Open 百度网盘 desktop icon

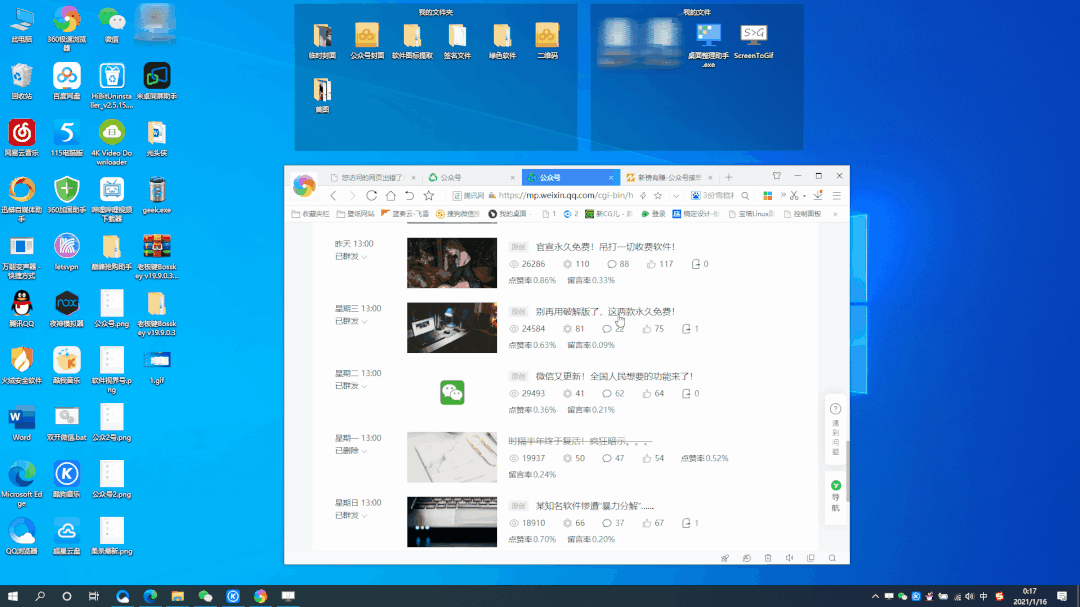67,81
